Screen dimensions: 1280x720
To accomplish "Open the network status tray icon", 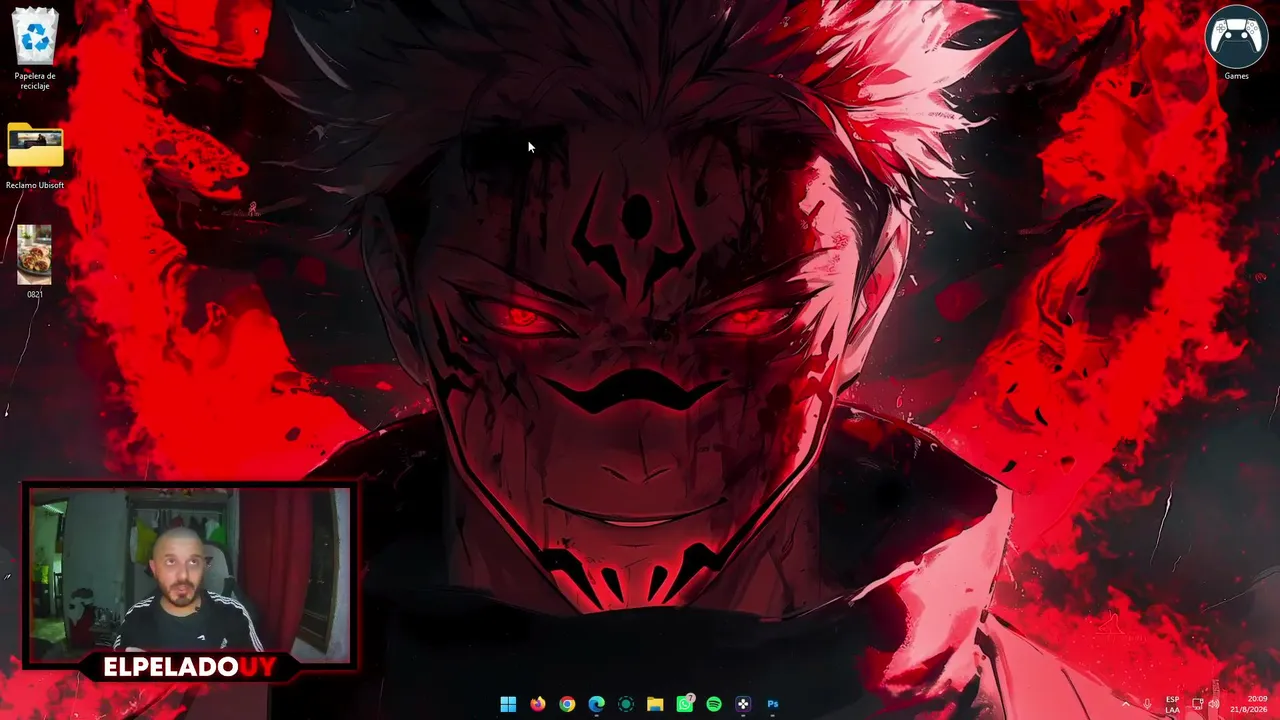I will click(x=1197, y=704).
